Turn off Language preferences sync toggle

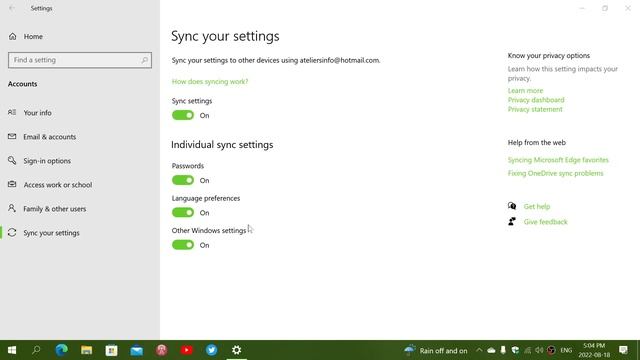pyautogui.click(x=183, y=212)
